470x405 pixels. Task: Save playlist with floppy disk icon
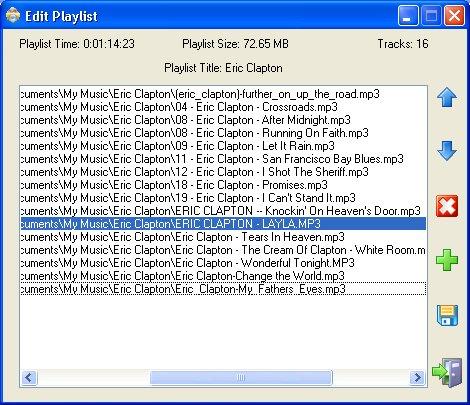(447, 315)
